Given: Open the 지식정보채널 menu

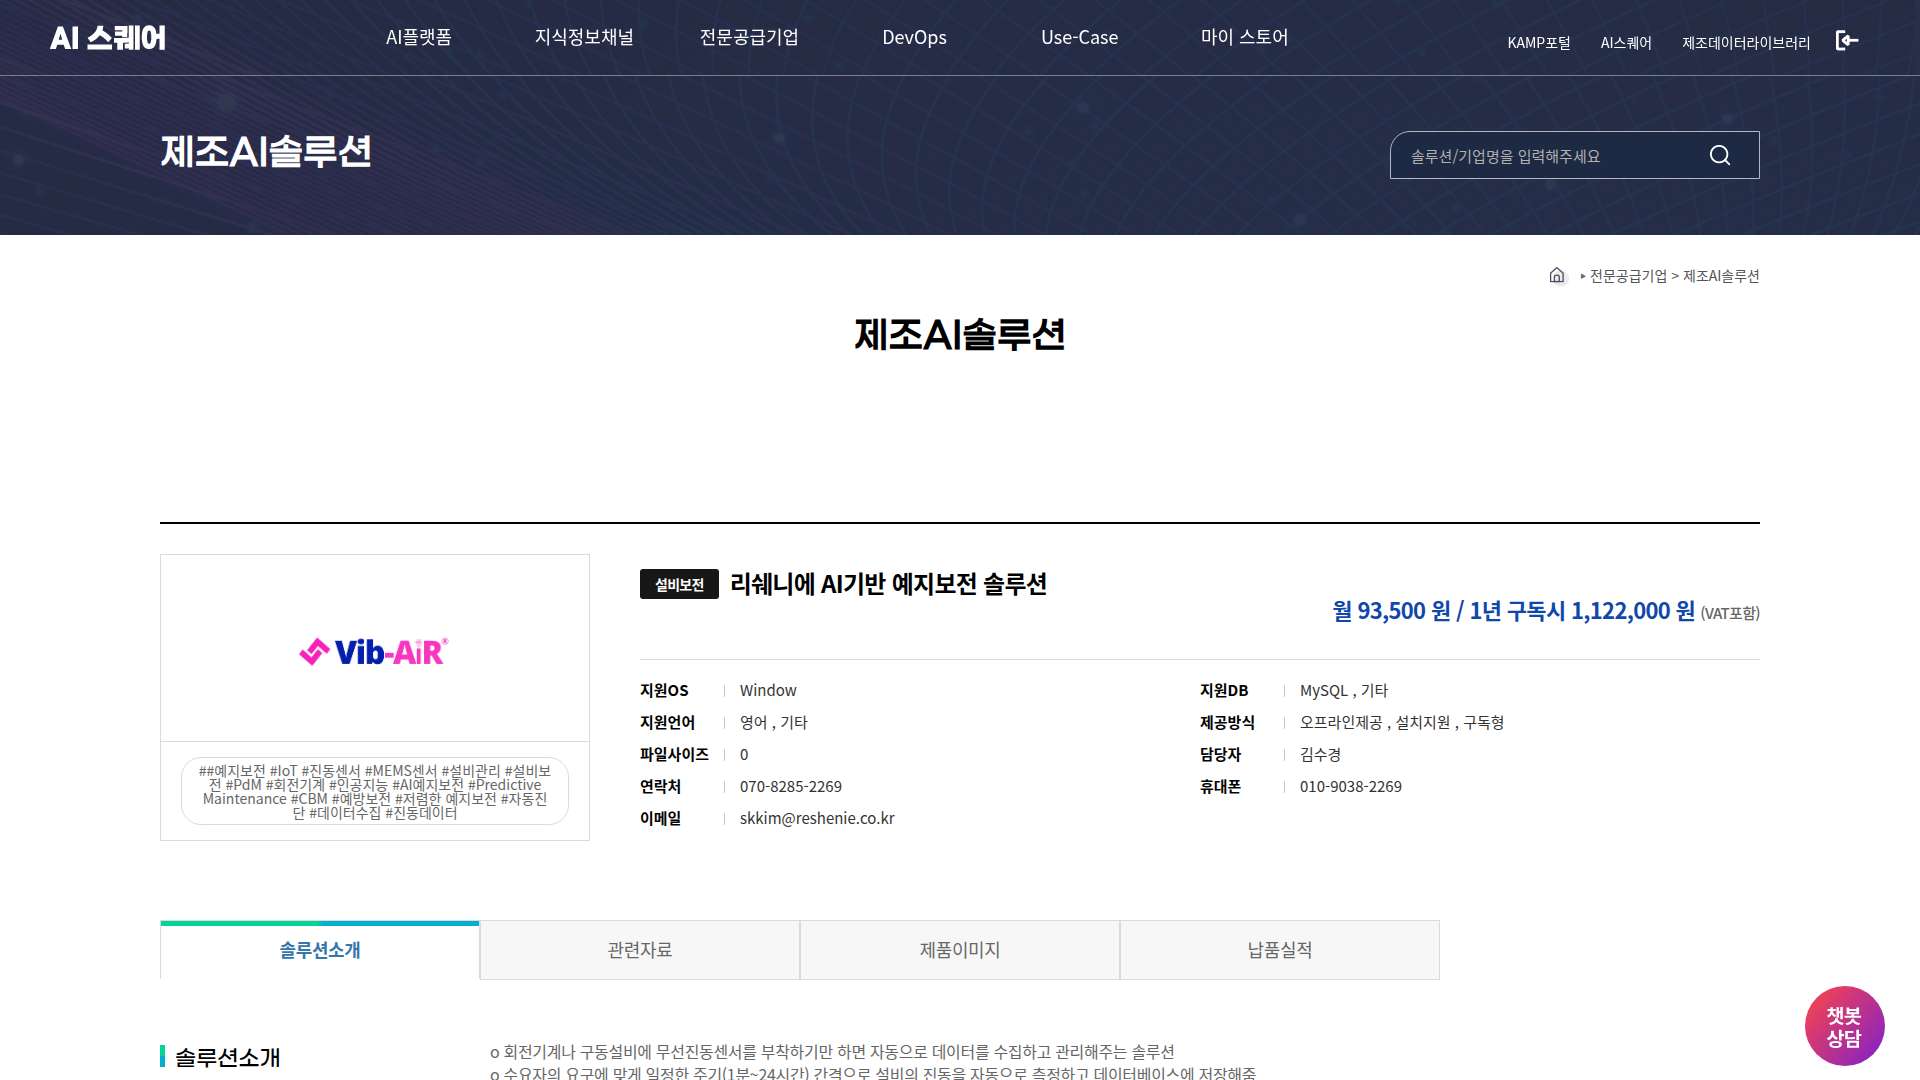Looking at the screenshot, I should (584, 37).
